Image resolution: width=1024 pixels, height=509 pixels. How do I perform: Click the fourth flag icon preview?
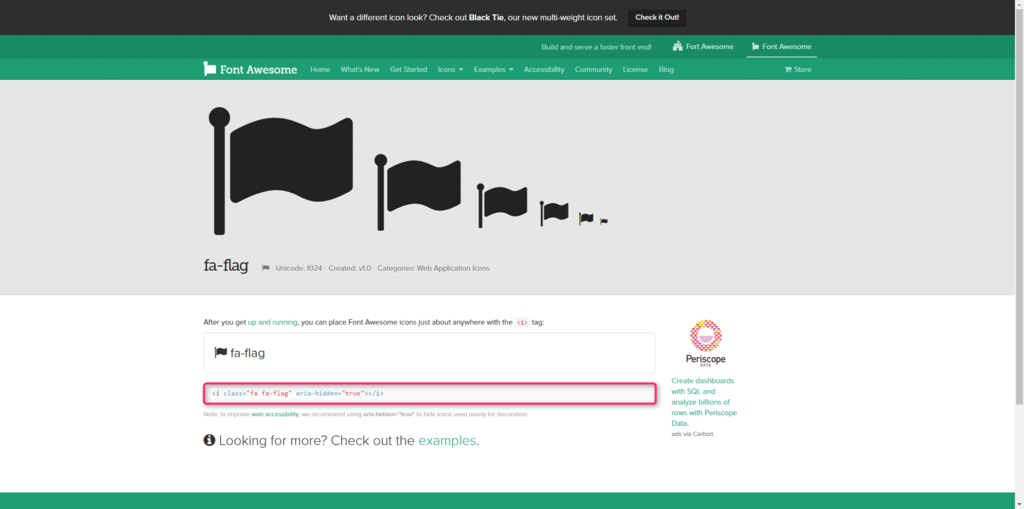coord(554,214)
